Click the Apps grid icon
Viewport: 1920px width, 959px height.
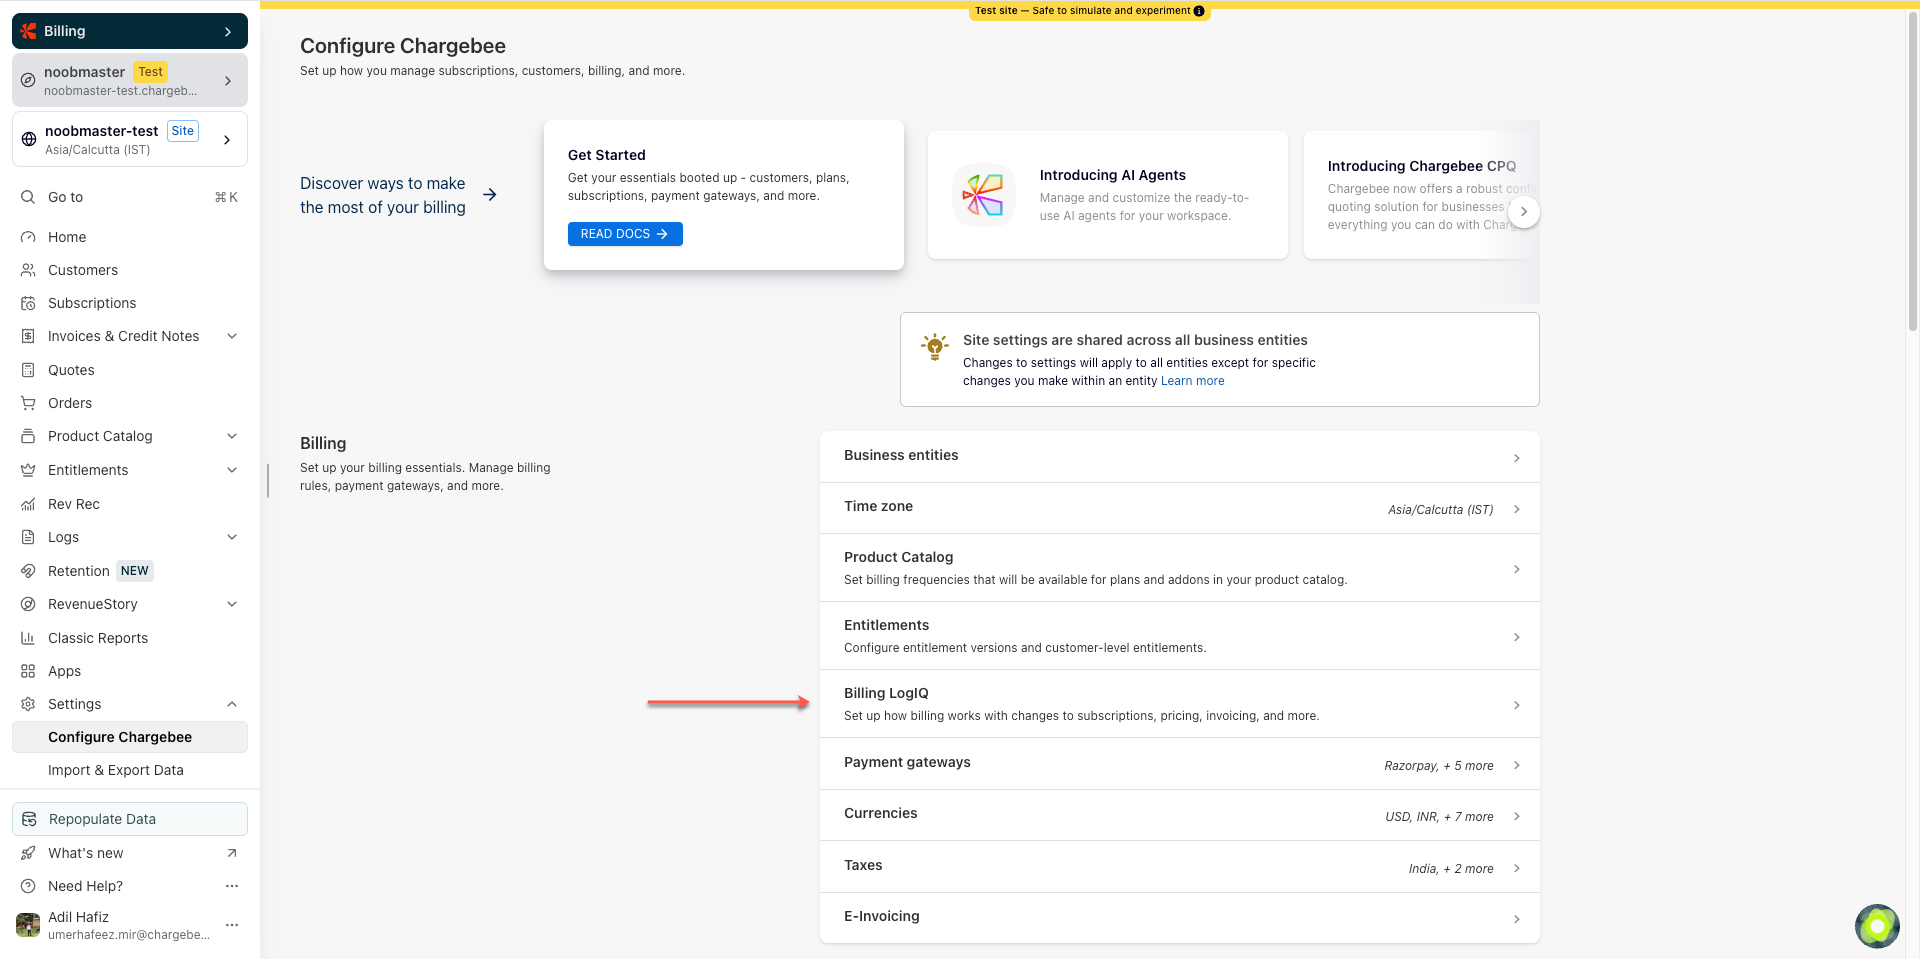click(x=28, y=671)
